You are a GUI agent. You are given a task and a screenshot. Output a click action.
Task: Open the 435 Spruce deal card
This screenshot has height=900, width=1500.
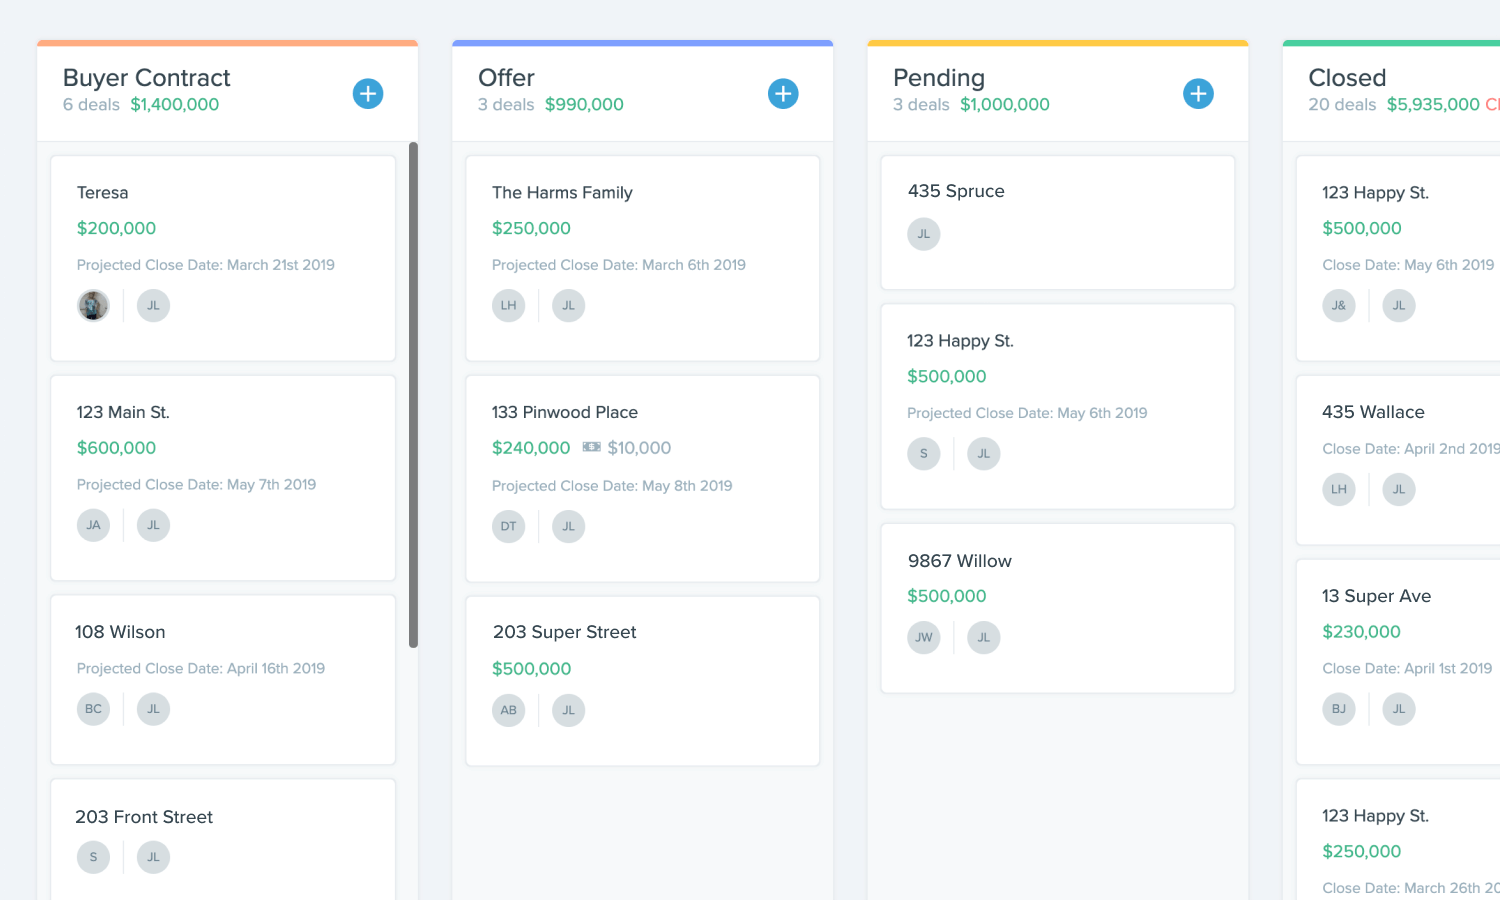pos(1057,222)
